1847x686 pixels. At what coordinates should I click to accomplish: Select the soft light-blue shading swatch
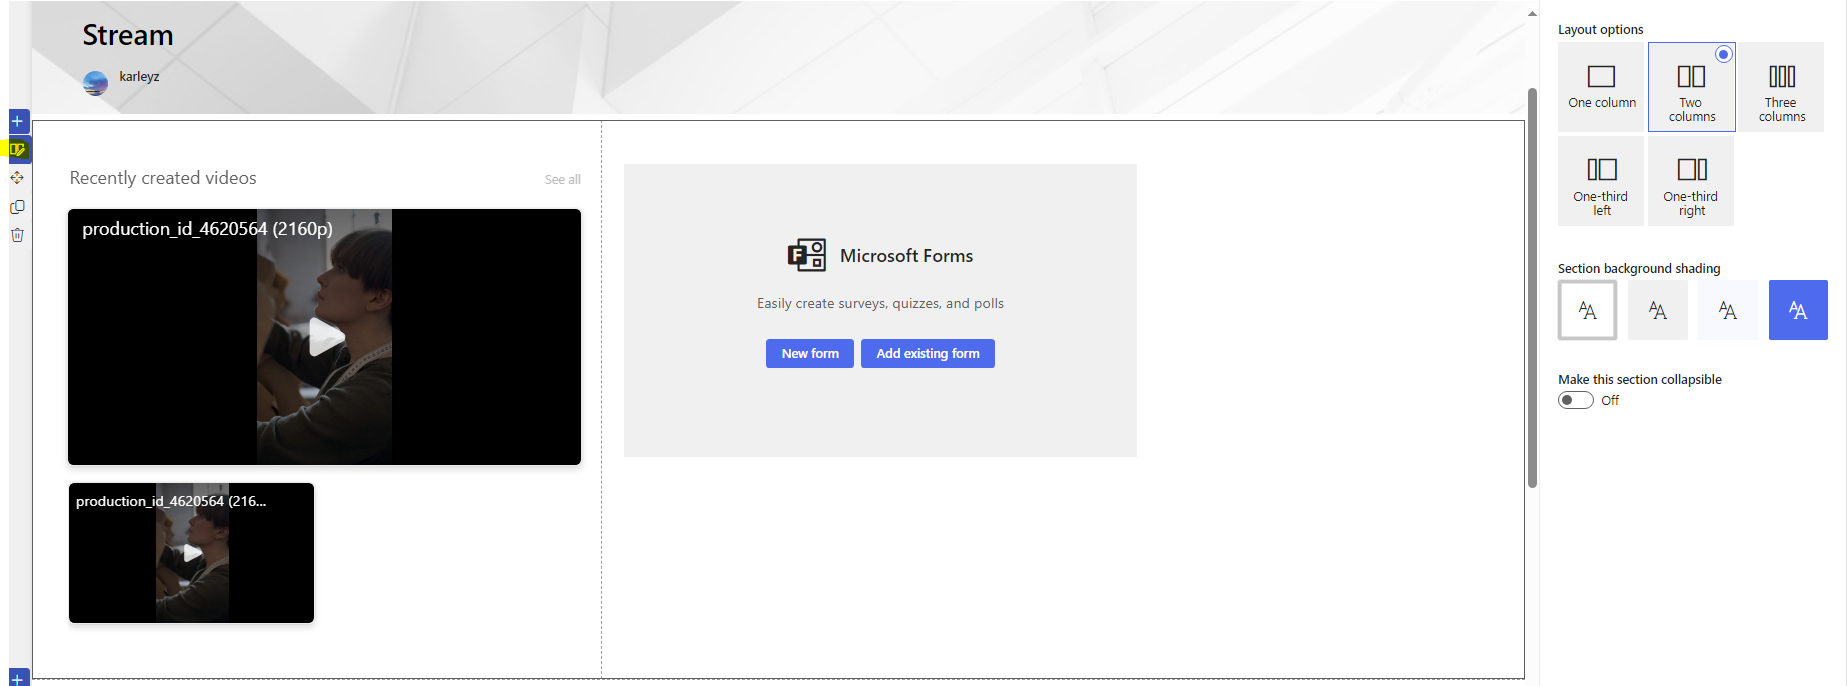(x=1728, y=310)
